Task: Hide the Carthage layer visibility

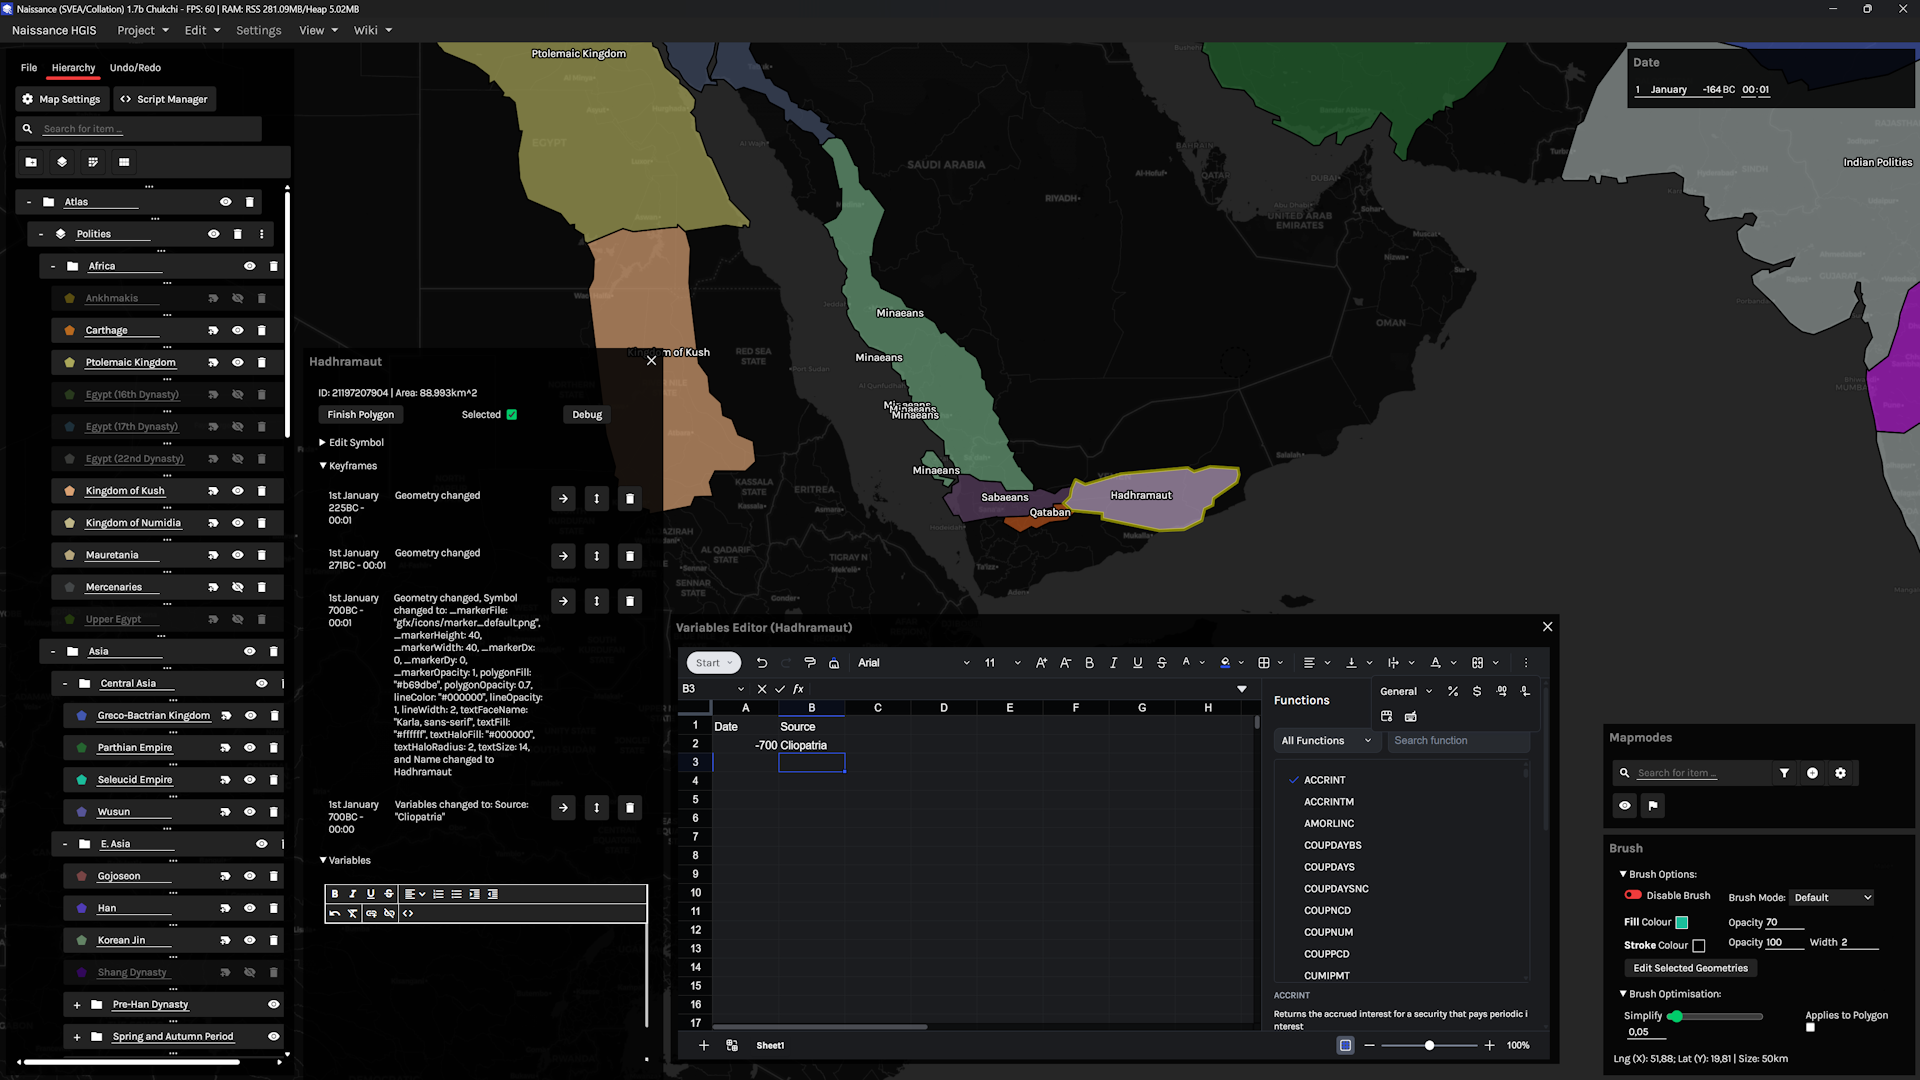Action: (x=238, y=330)
